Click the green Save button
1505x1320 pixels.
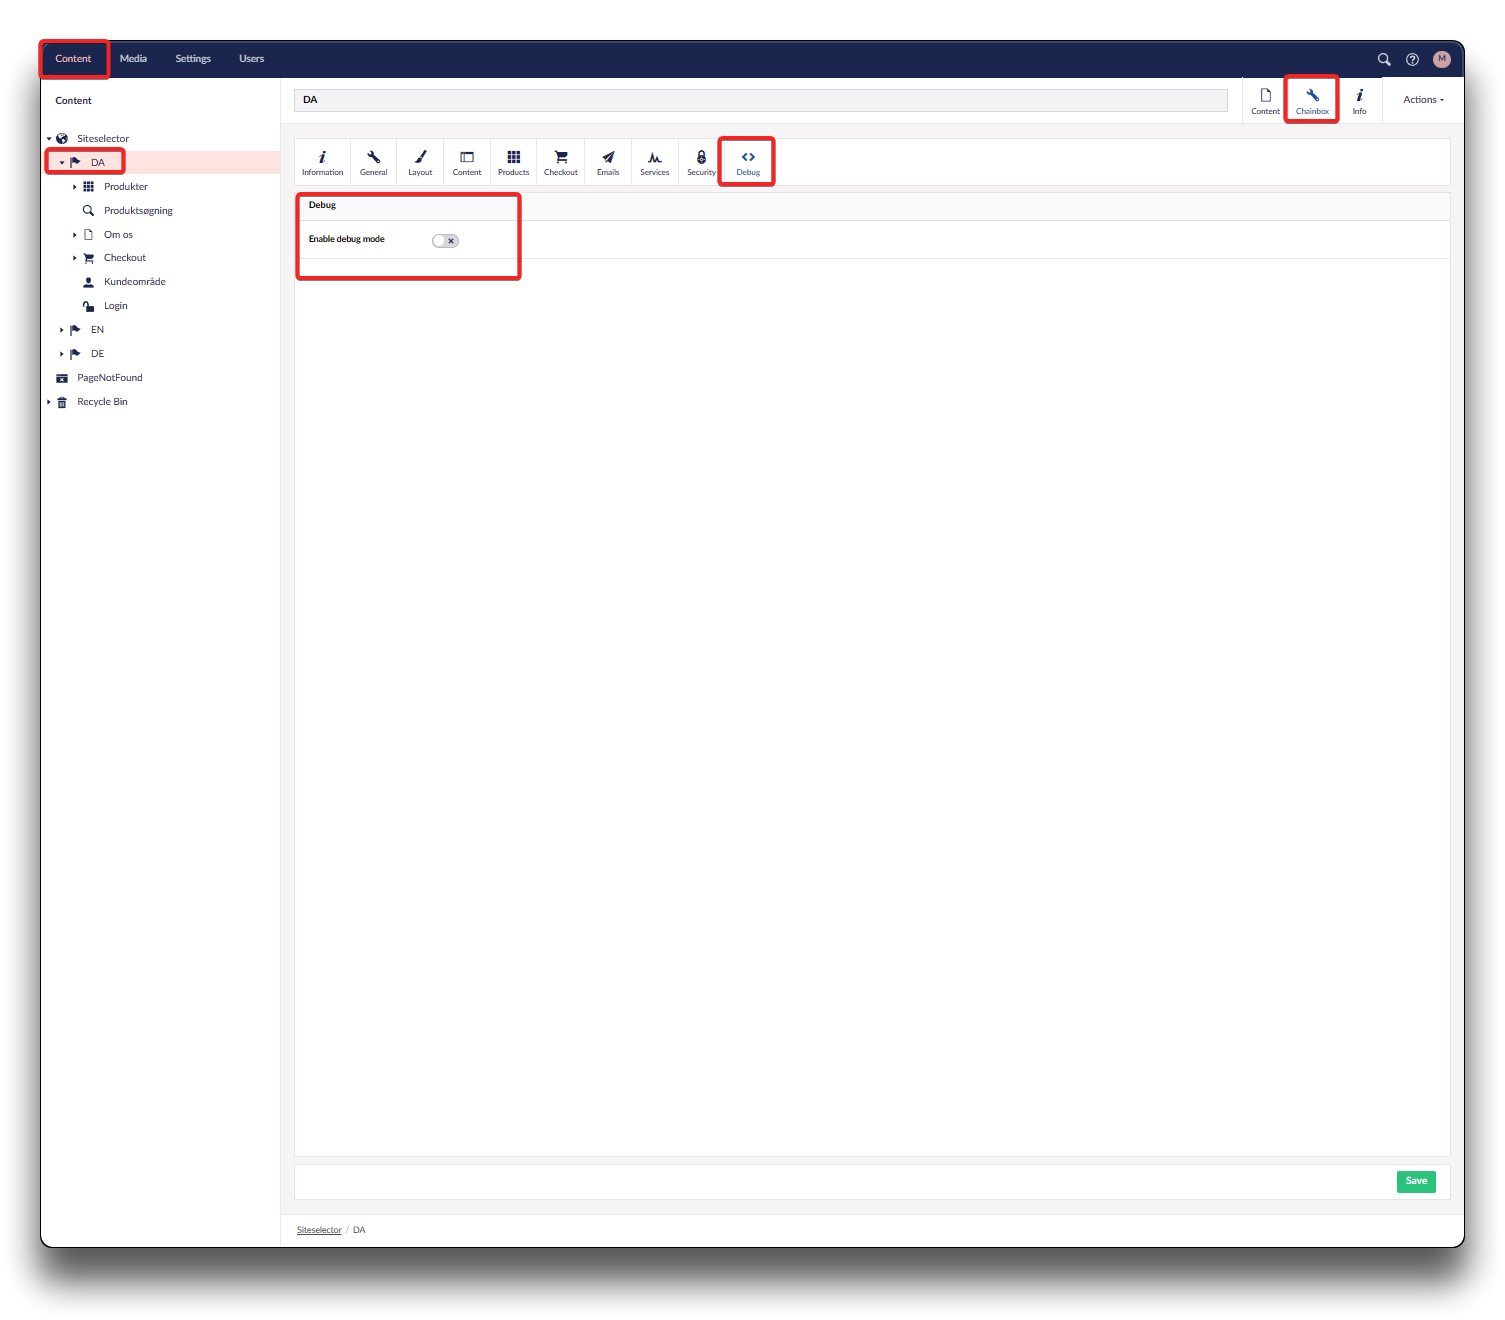[1416, 1181]
